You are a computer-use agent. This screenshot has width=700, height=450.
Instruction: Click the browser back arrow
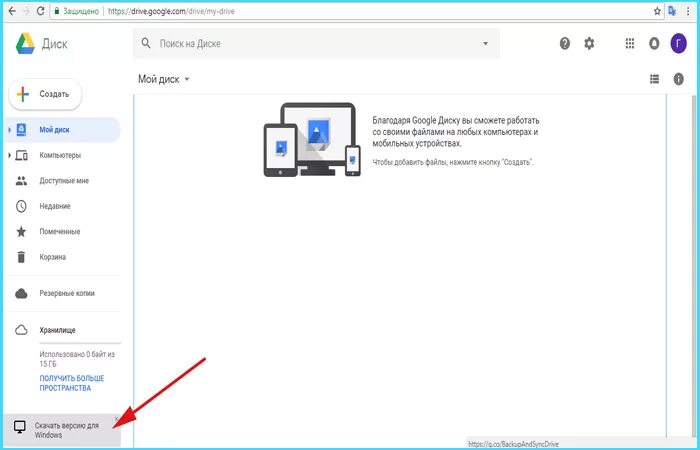pos(12,11)
